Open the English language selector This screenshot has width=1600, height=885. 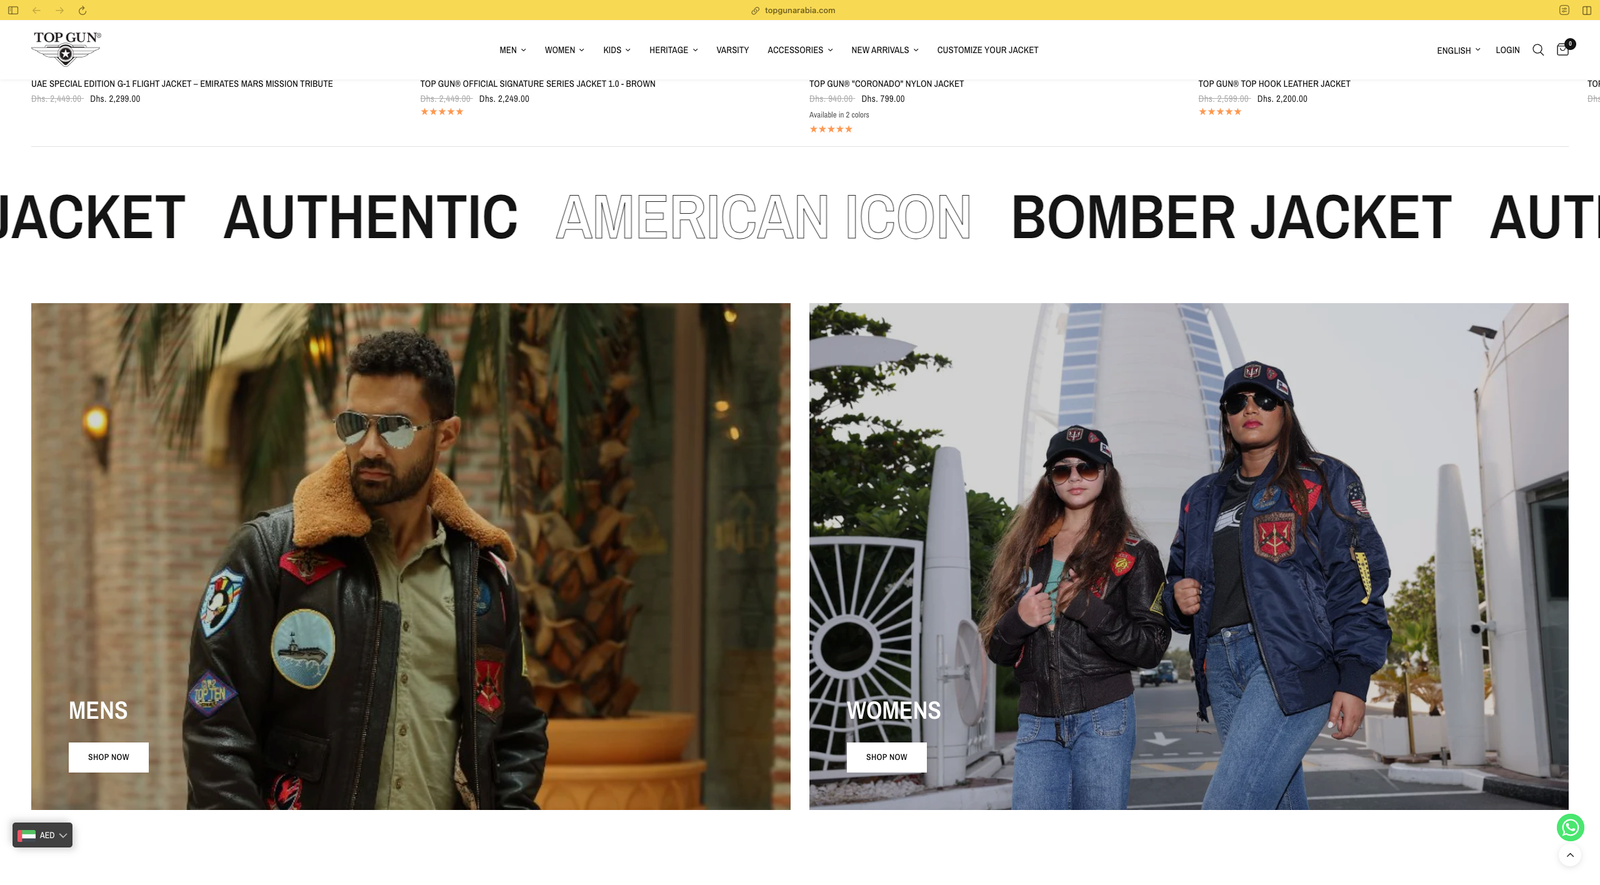tap(1458, 50)
